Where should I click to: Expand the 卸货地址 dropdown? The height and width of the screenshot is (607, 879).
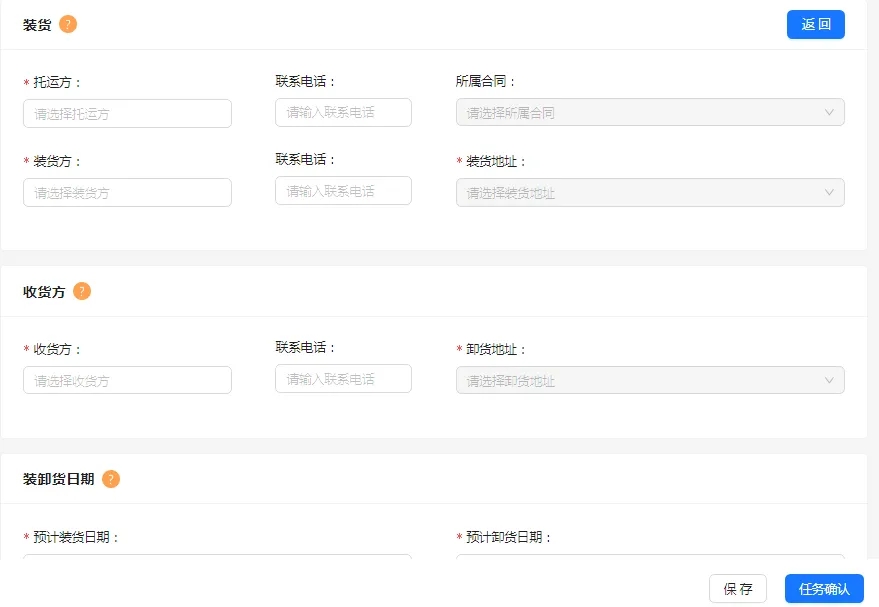649,380
